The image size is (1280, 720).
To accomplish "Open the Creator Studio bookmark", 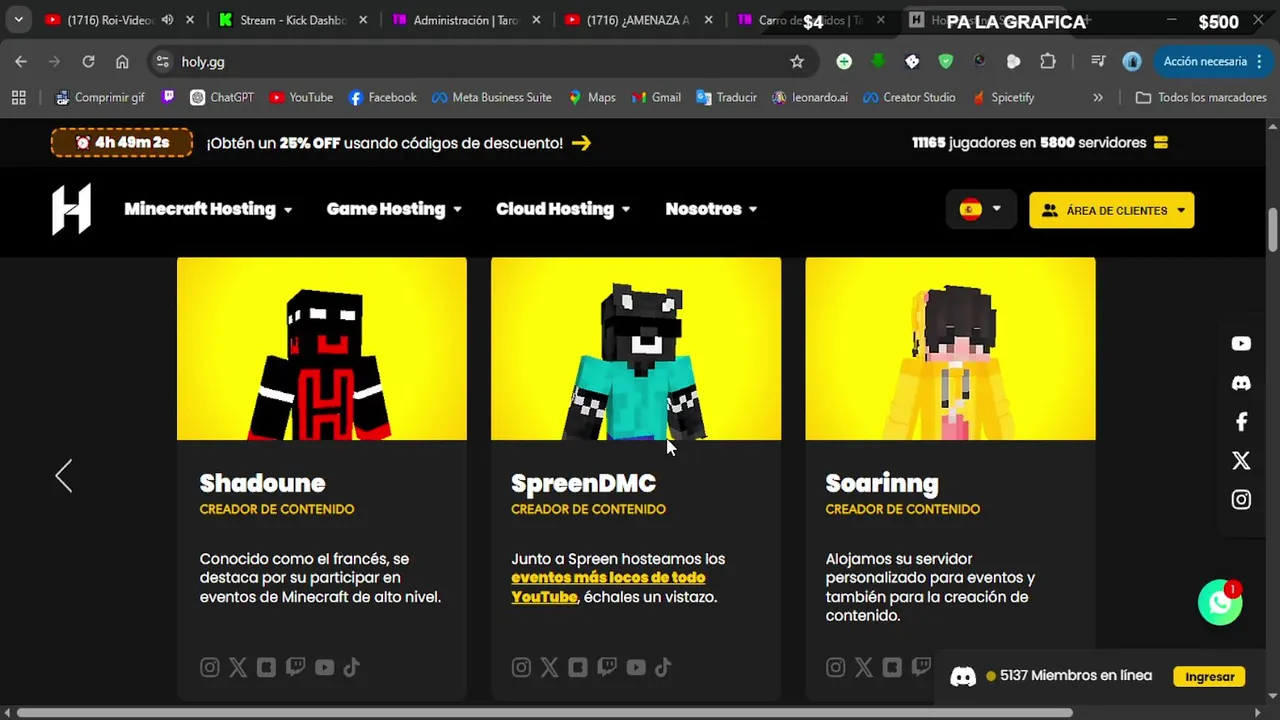I will 909,97.
